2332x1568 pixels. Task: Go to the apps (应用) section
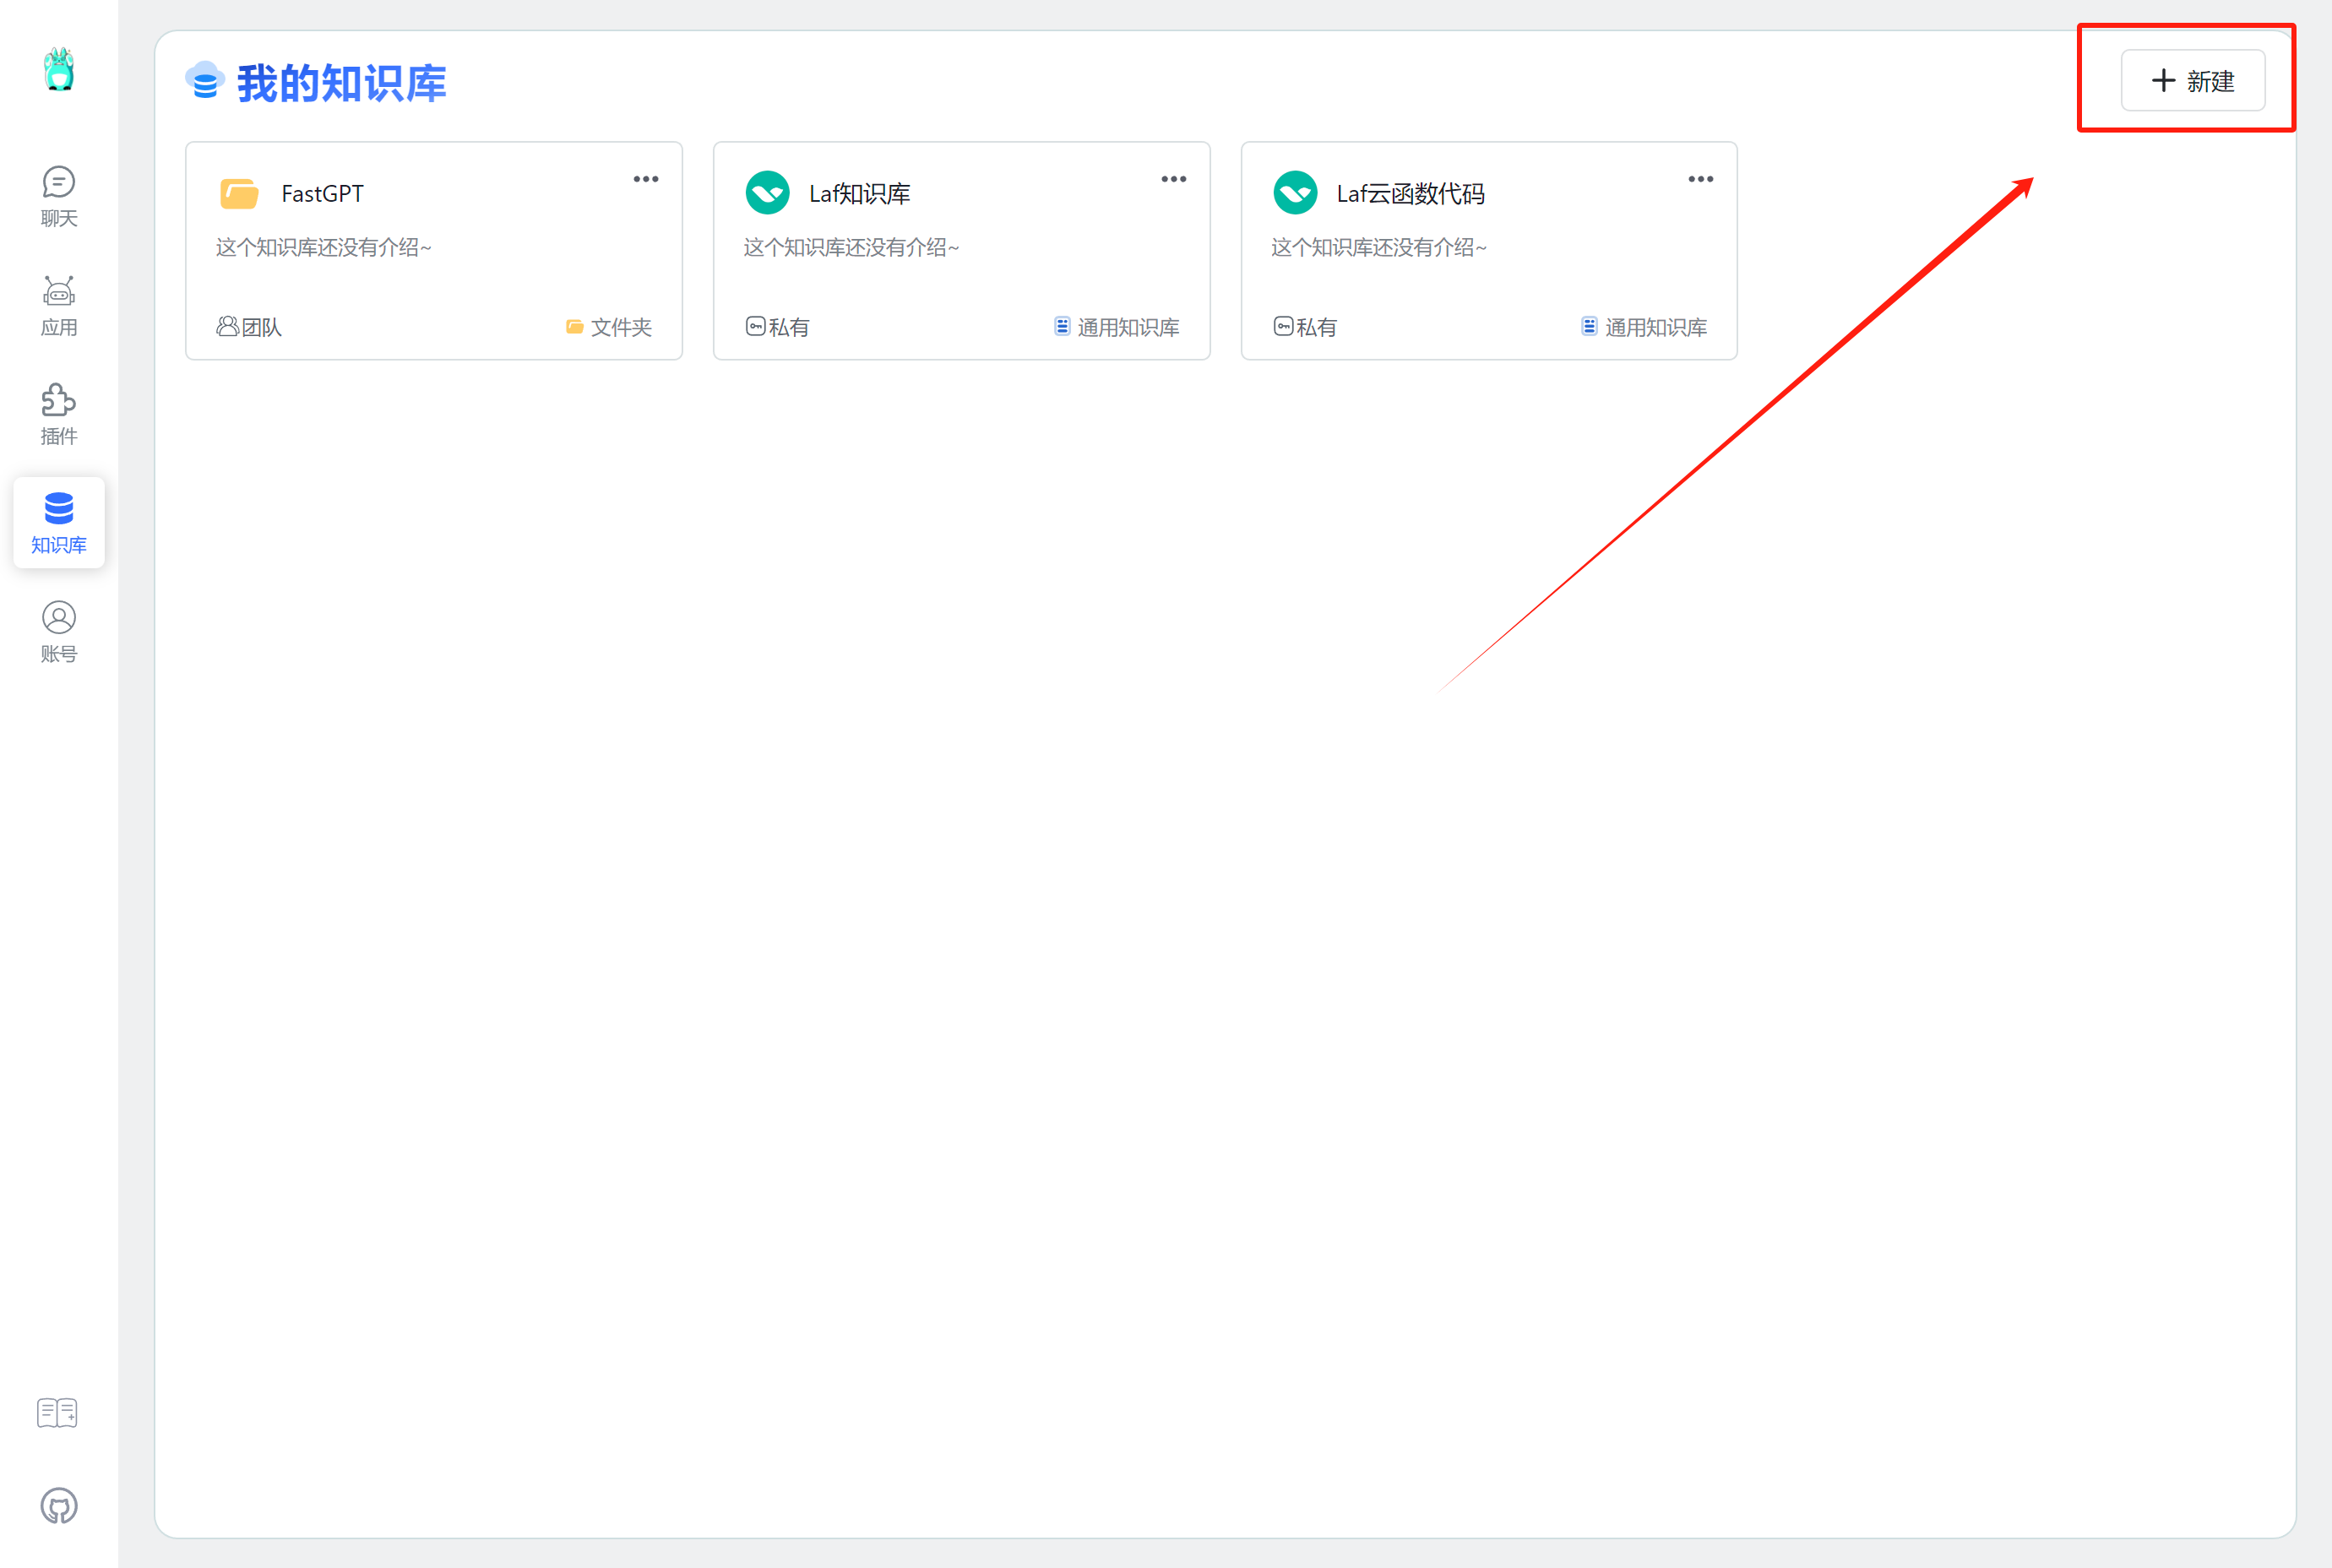59,305
